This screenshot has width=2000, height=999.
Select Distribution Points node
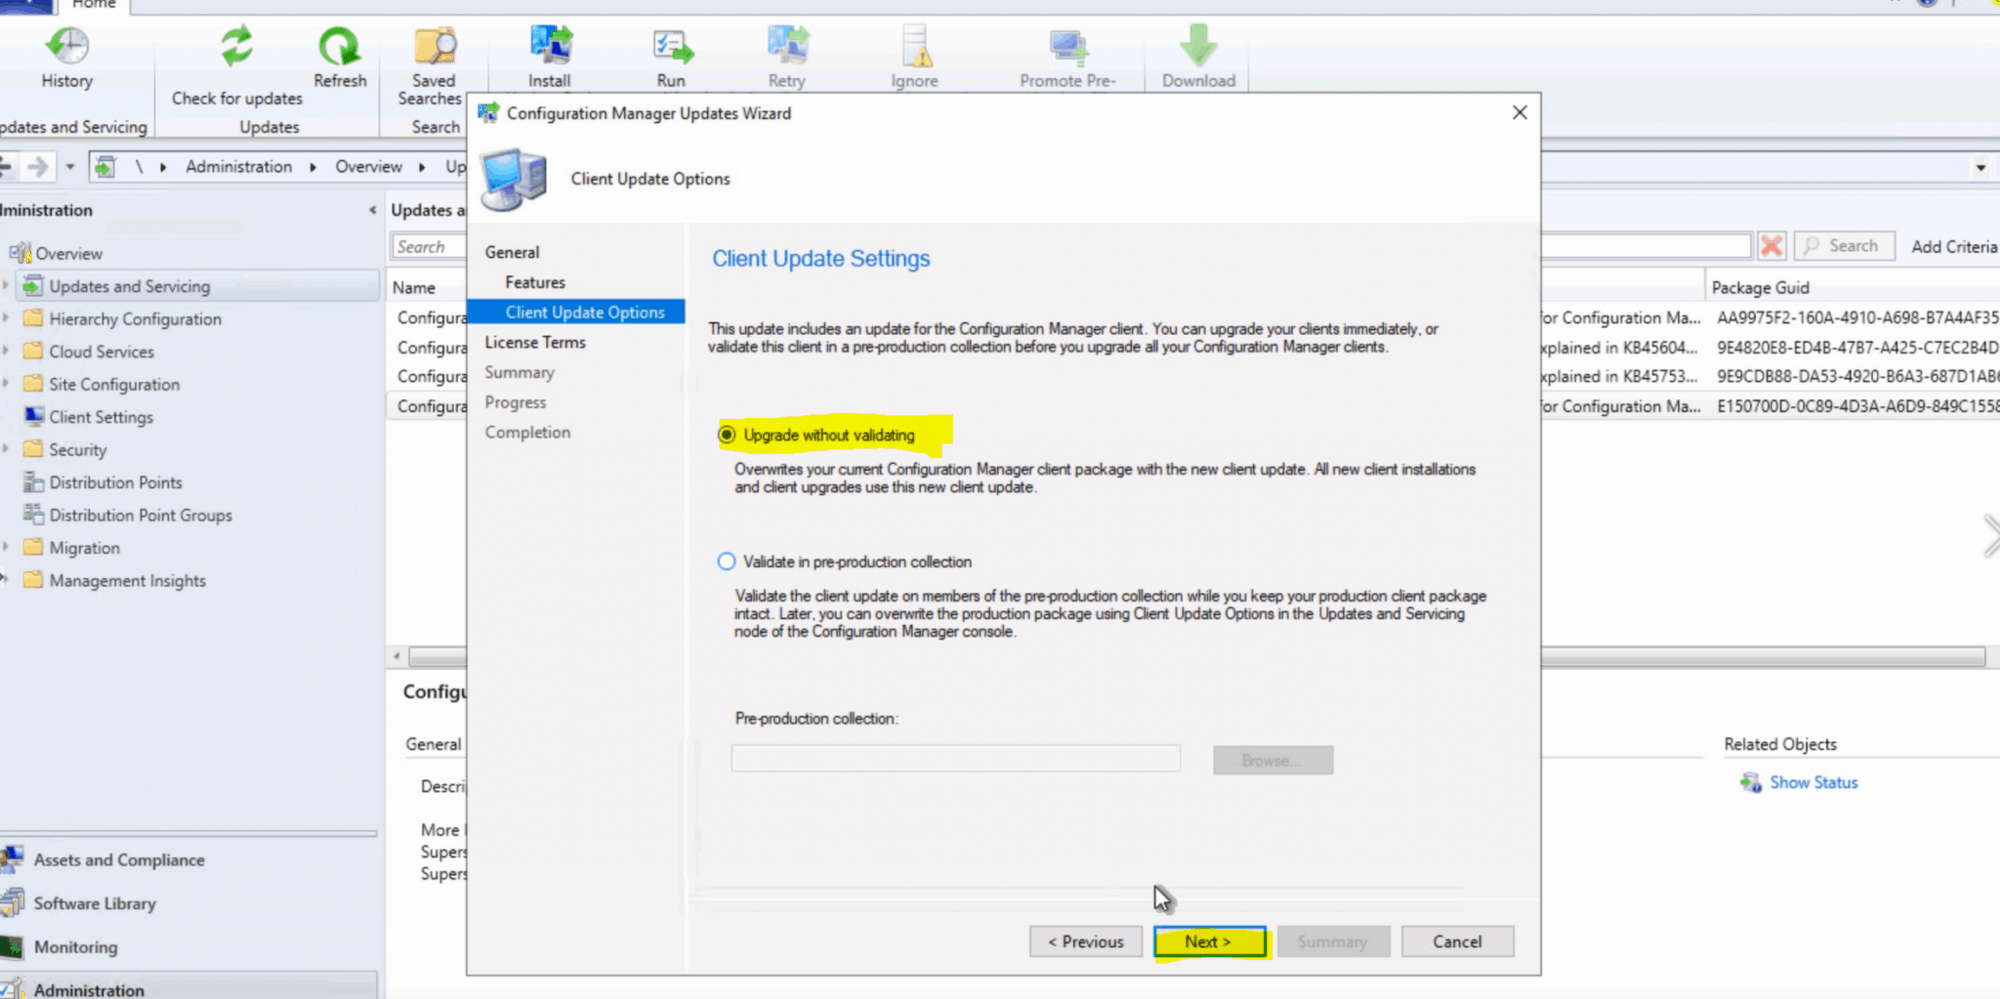click(x=115, y=482)
